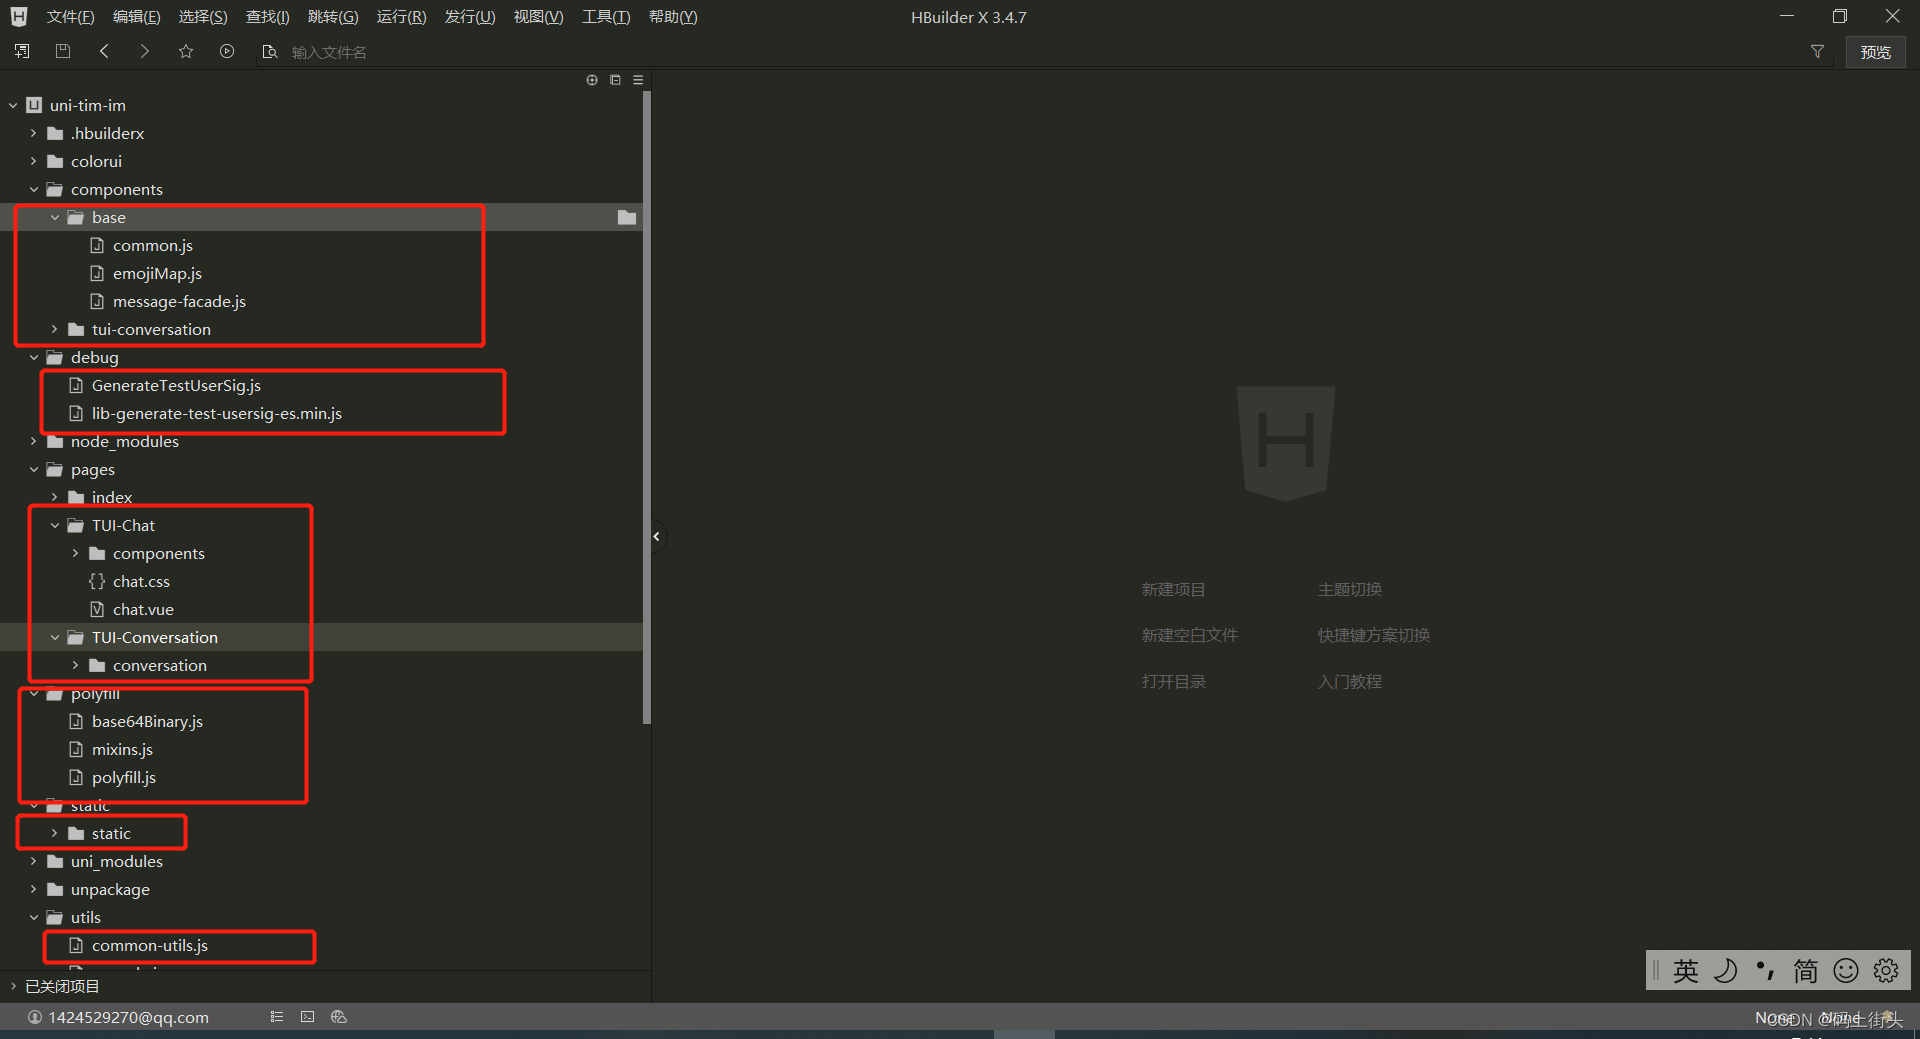1920x1039 pixels.
Task: Click the 快捷键方案切换 link
Action: (1374, 636)
